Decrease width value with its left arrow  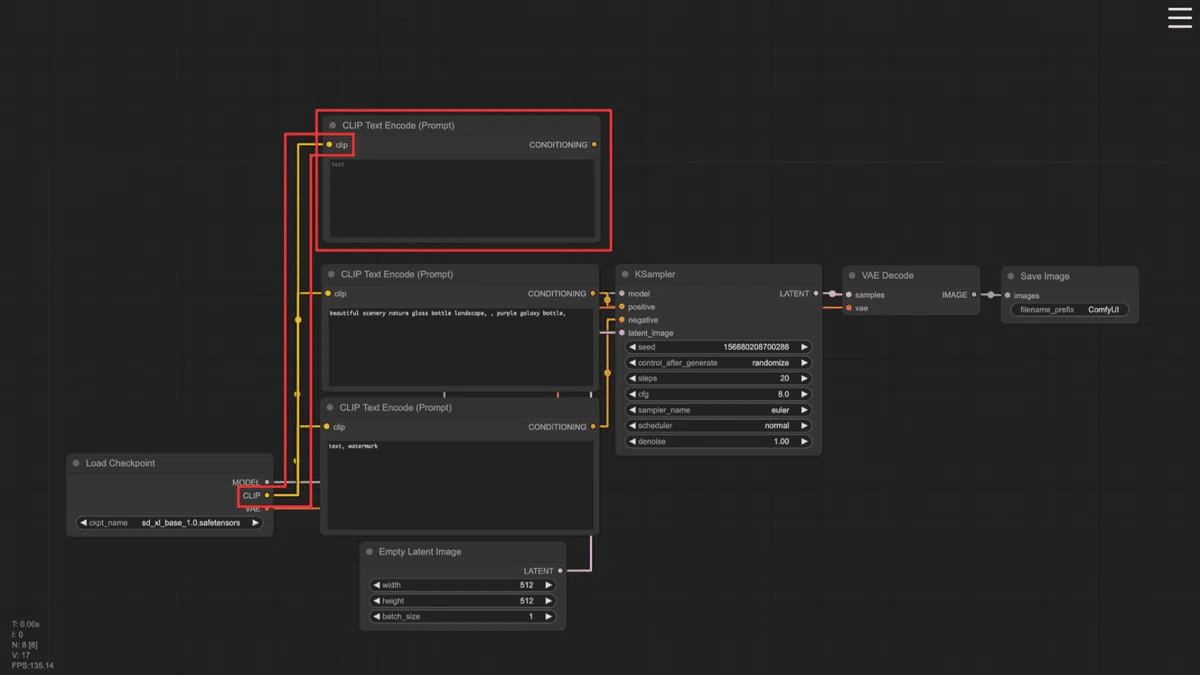tap(376, 585)
